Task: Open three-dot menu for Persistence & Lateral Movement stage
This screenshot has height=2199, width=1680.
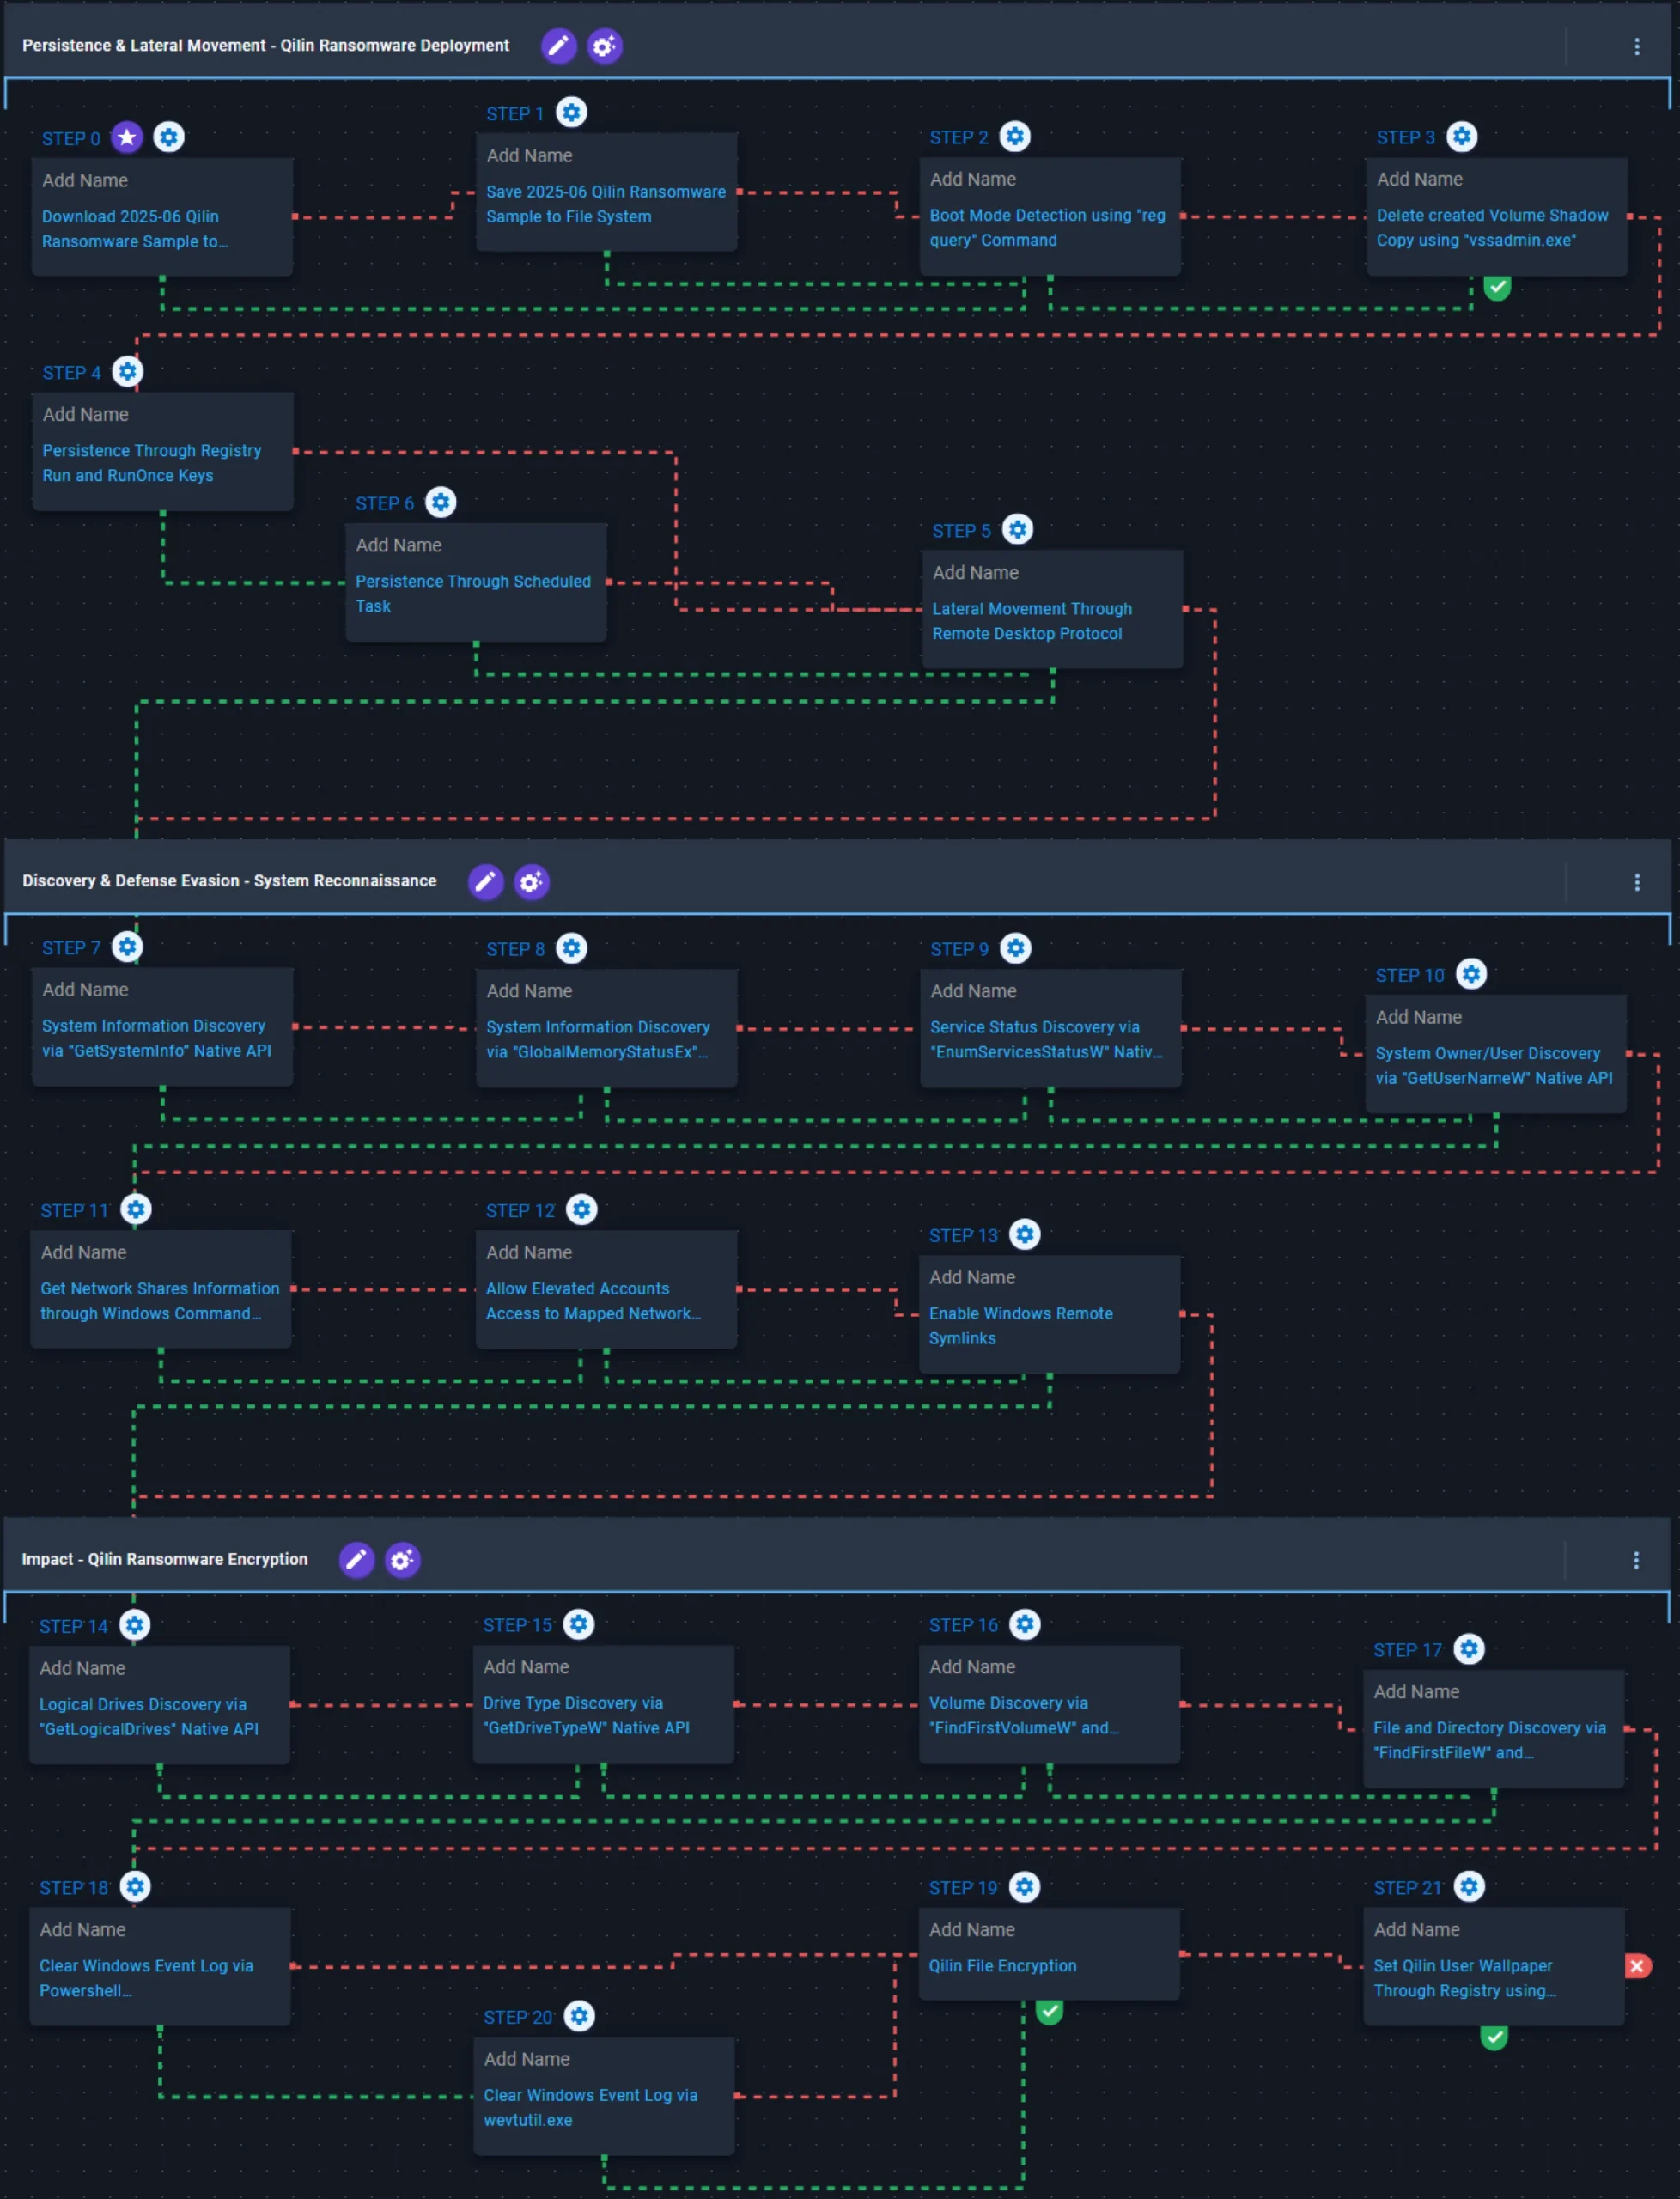Action: tap(1637, 46)
